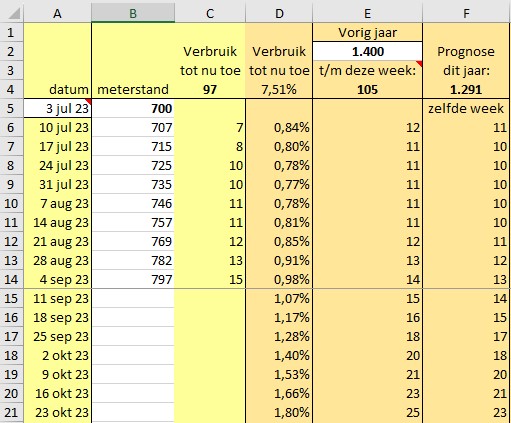This screenshot has height=423, width=511.
Task: Click empty meterstand cell for 11 sep 23
Action: tap(133, 298)
